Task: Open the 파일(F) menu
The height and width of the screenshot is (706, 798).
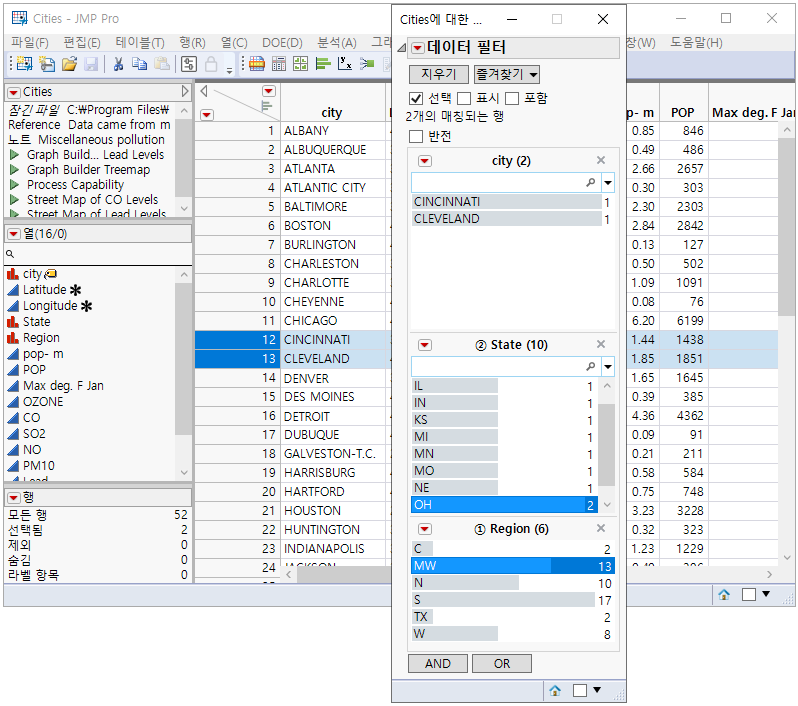Action: tap(30, 43)
